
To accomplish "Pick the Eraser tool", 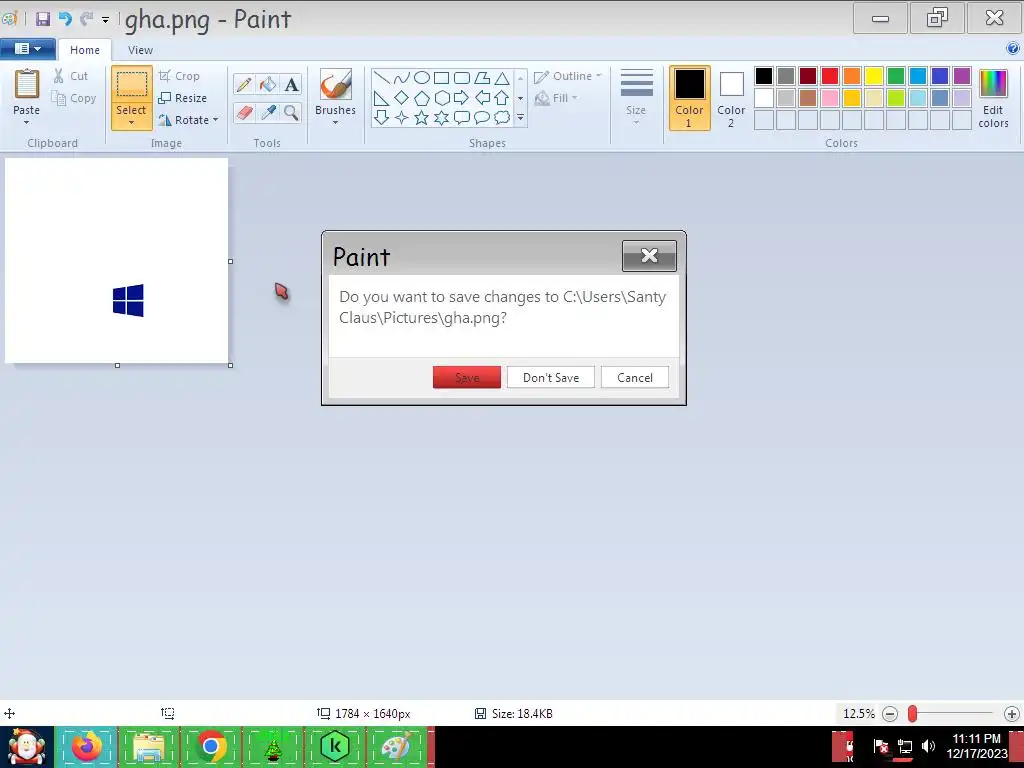I will [244, 112].
